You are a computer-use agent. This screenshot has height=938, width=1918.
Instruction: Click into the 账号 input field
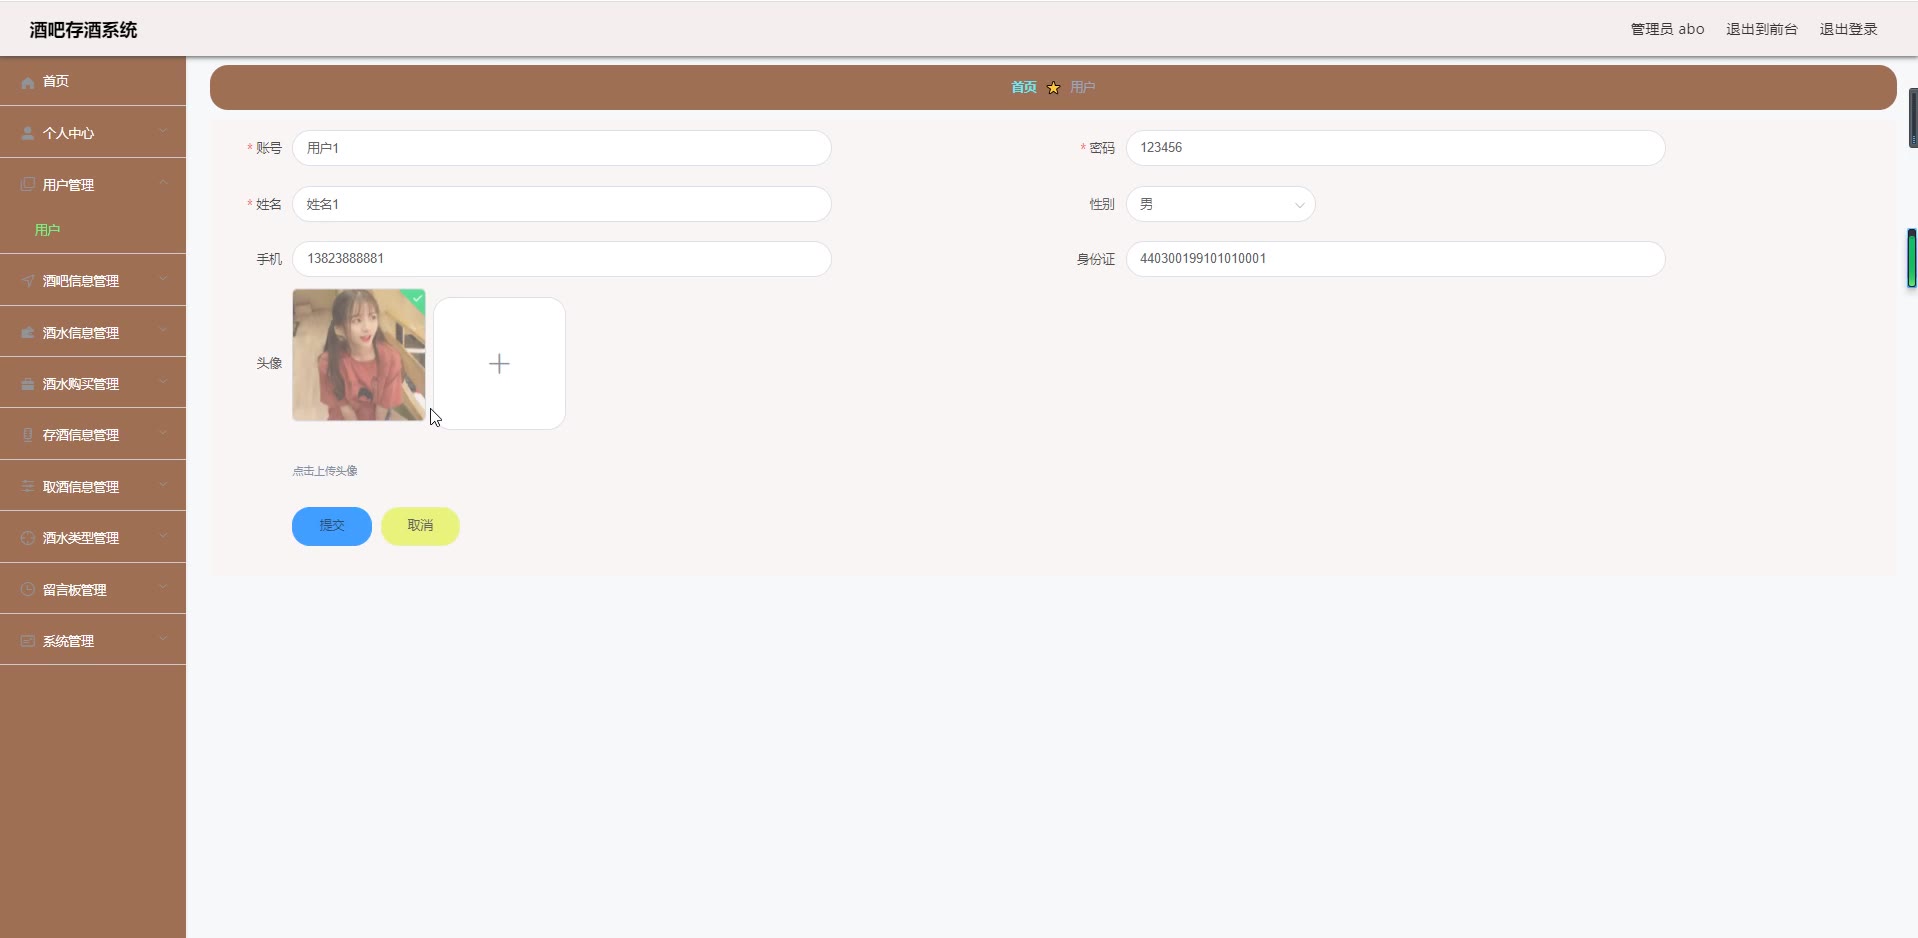point(561,148)
